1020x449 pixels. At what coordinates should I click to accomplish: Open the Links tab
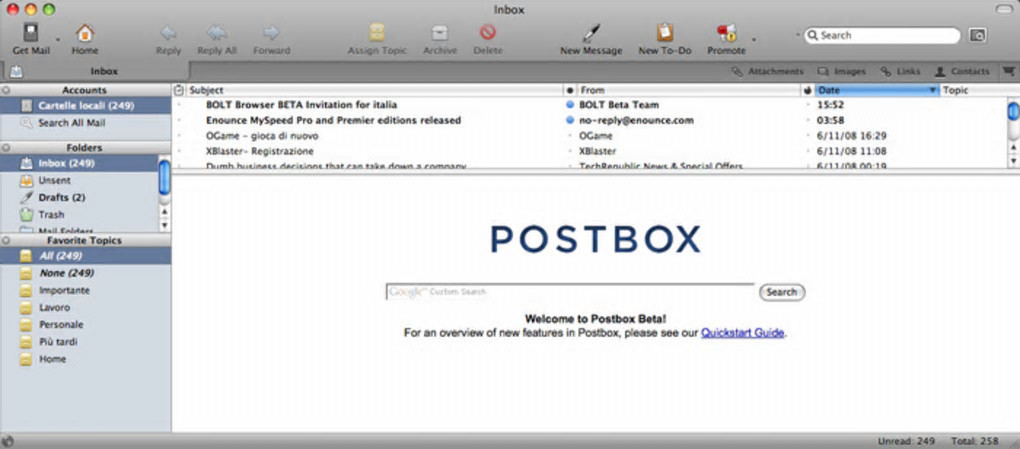[900, 72]
